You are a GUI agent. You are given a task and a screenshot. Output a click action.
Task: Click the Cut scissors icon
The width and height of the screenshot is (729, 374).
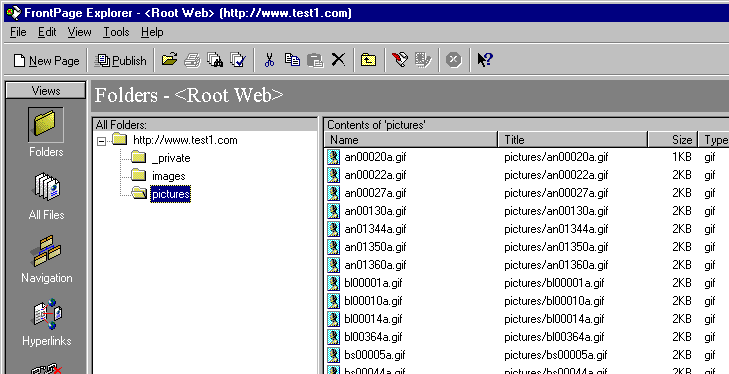[x=269, y=60]
